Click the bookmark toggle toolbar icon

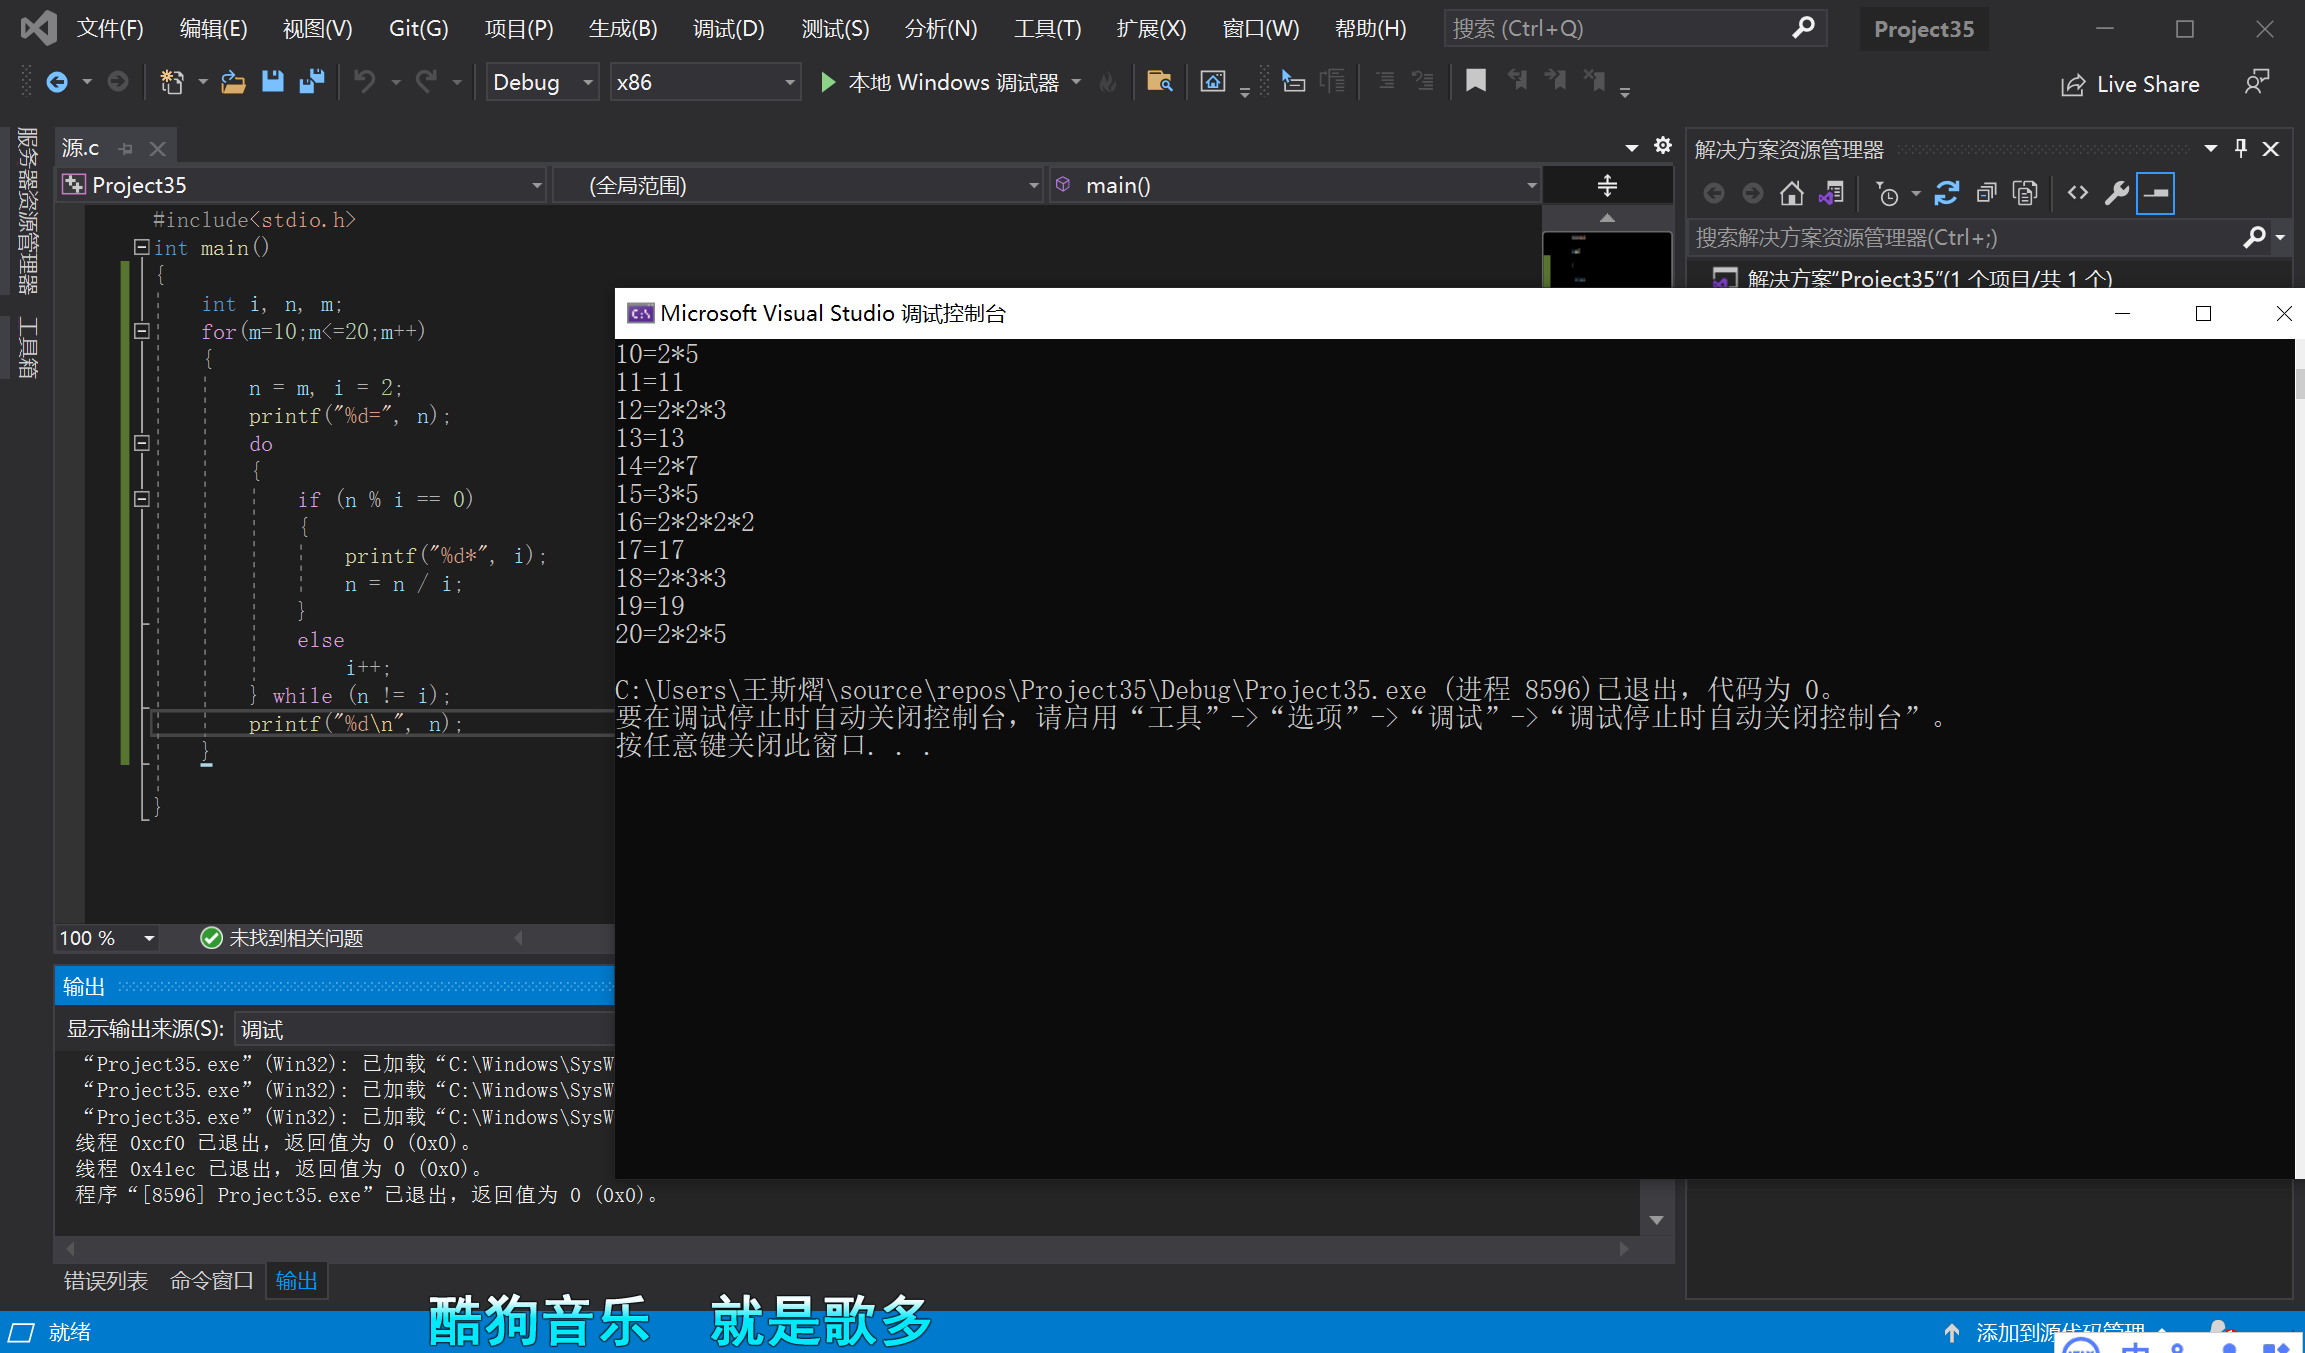click(x=1475, y=82)
